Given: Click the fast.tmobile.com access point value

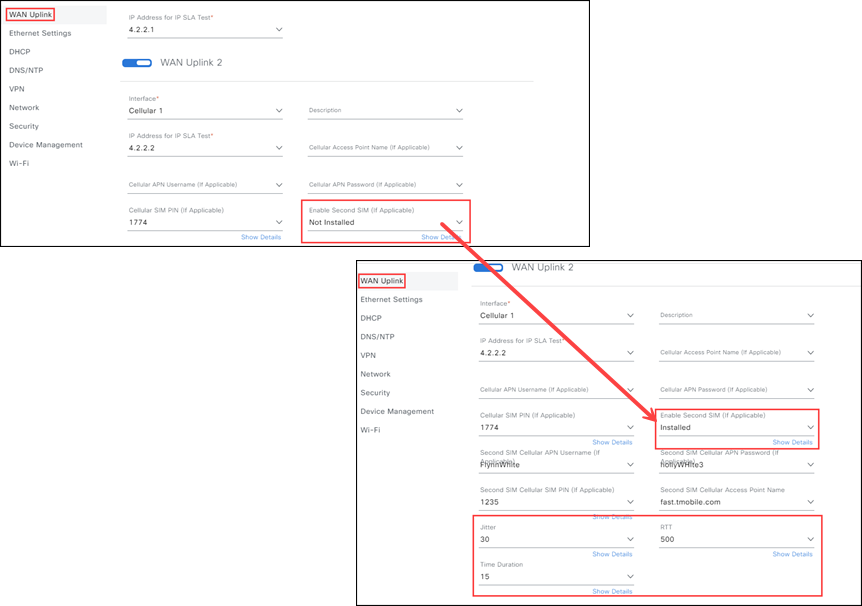Looking at the screenshot, I should click(x=690, y=502).
